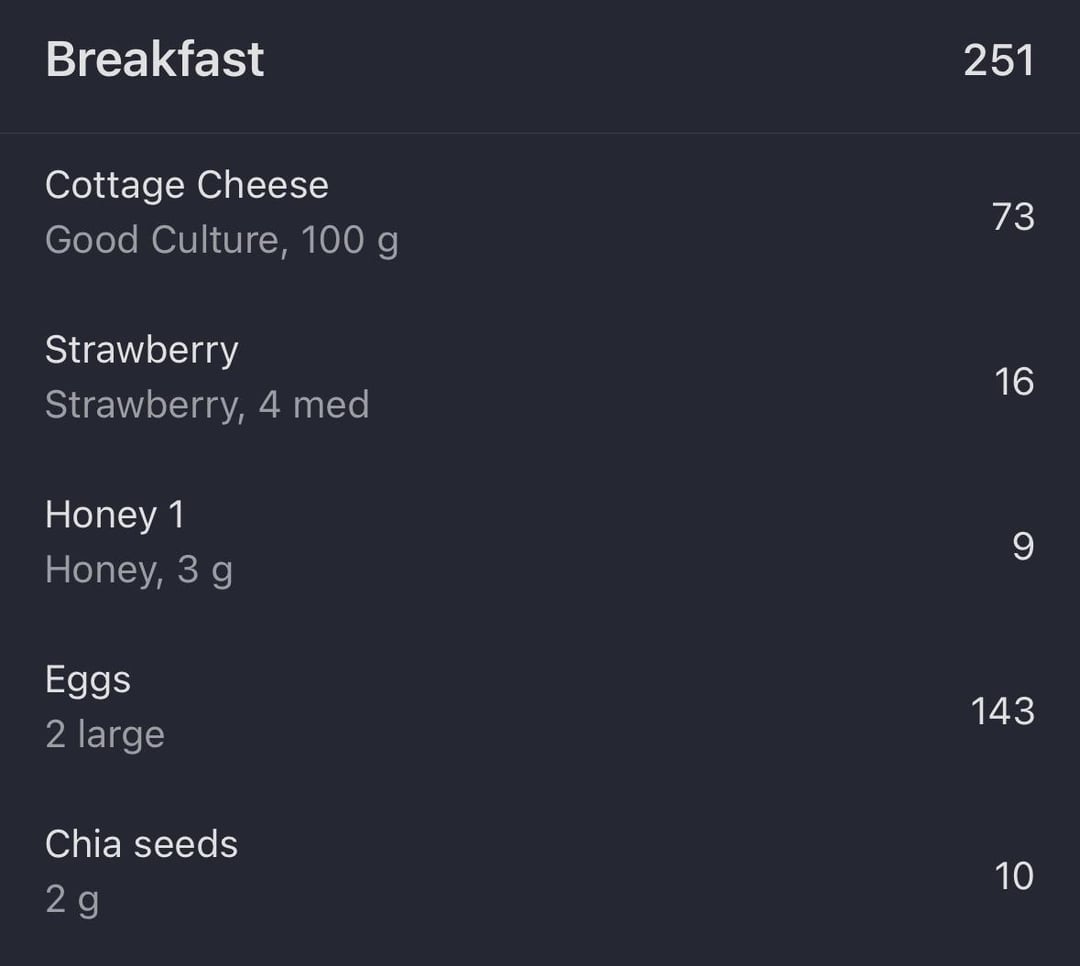Select the Good Culture, 100 g serving text

click(222, 240)
